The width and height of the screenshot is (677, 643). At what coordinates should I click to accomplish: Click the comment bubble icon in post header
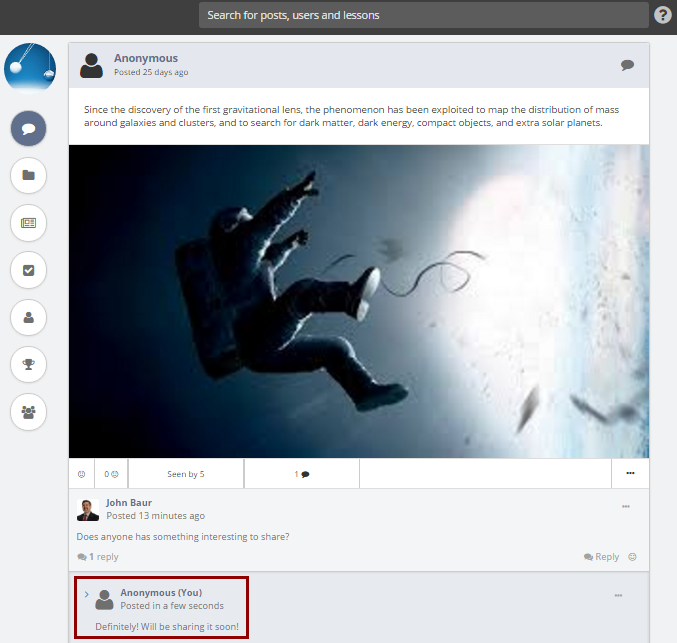(x=627, y=65)
